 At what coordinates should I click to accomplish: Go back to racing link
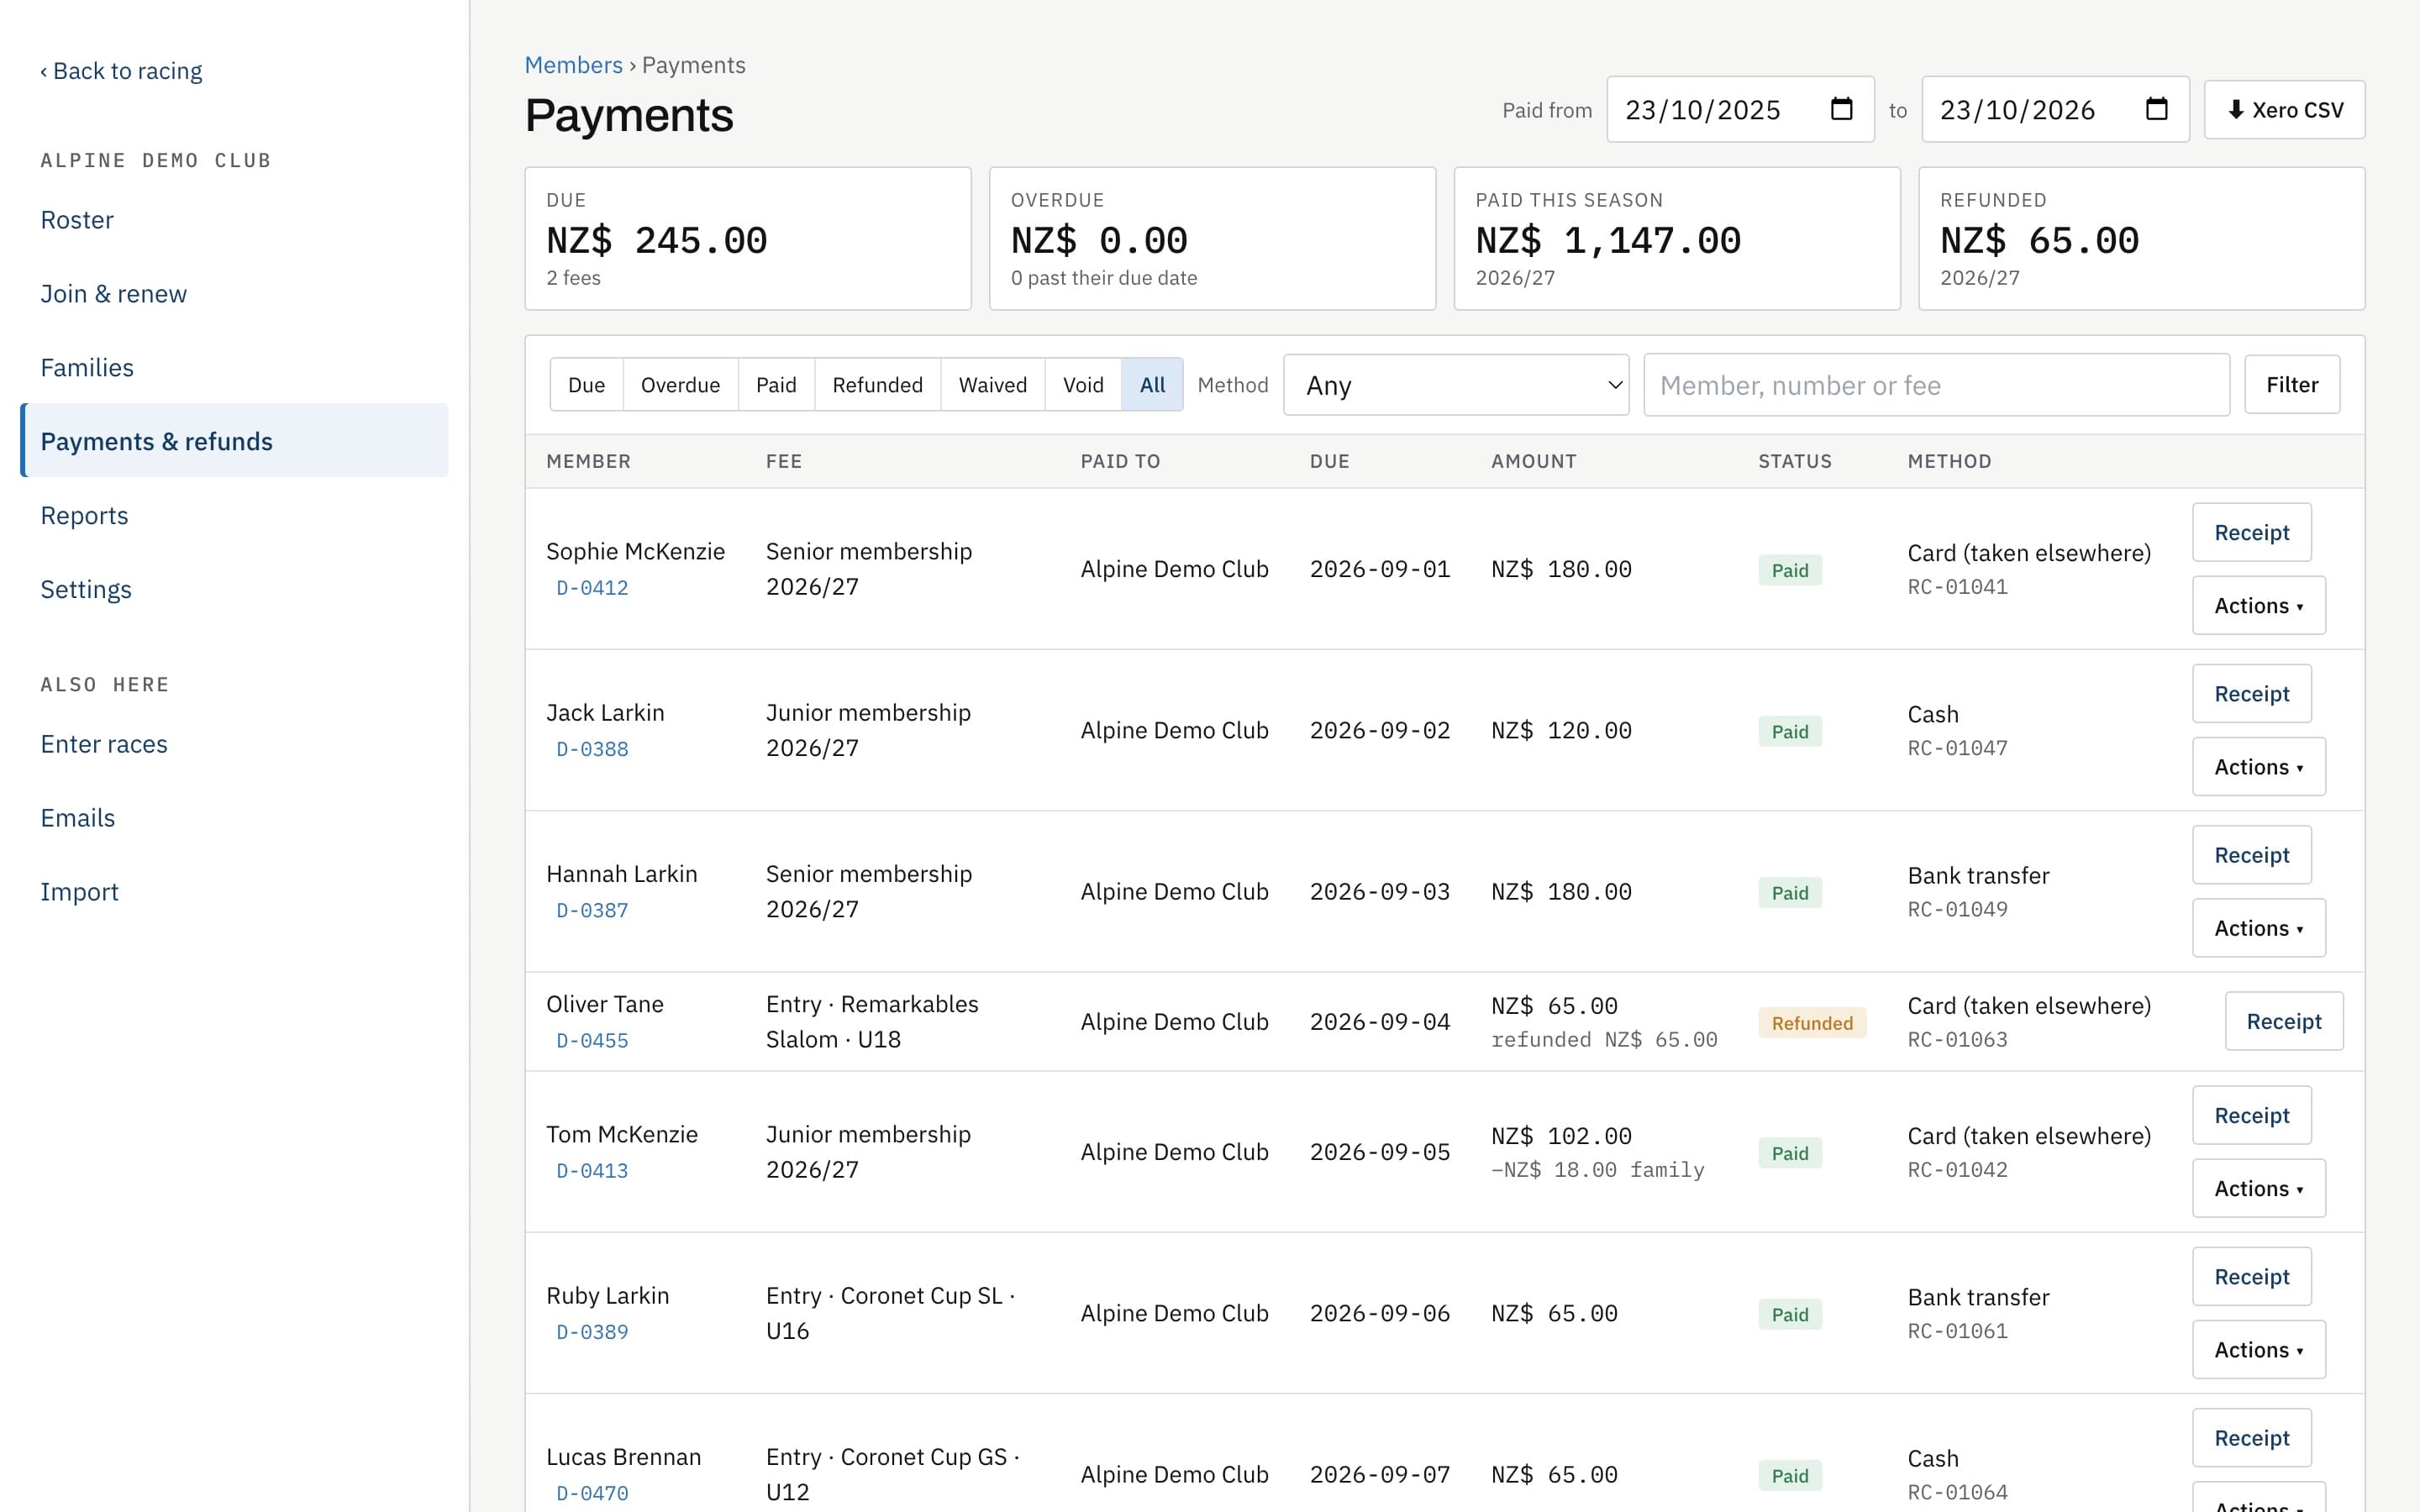click(x=121, y=71)
